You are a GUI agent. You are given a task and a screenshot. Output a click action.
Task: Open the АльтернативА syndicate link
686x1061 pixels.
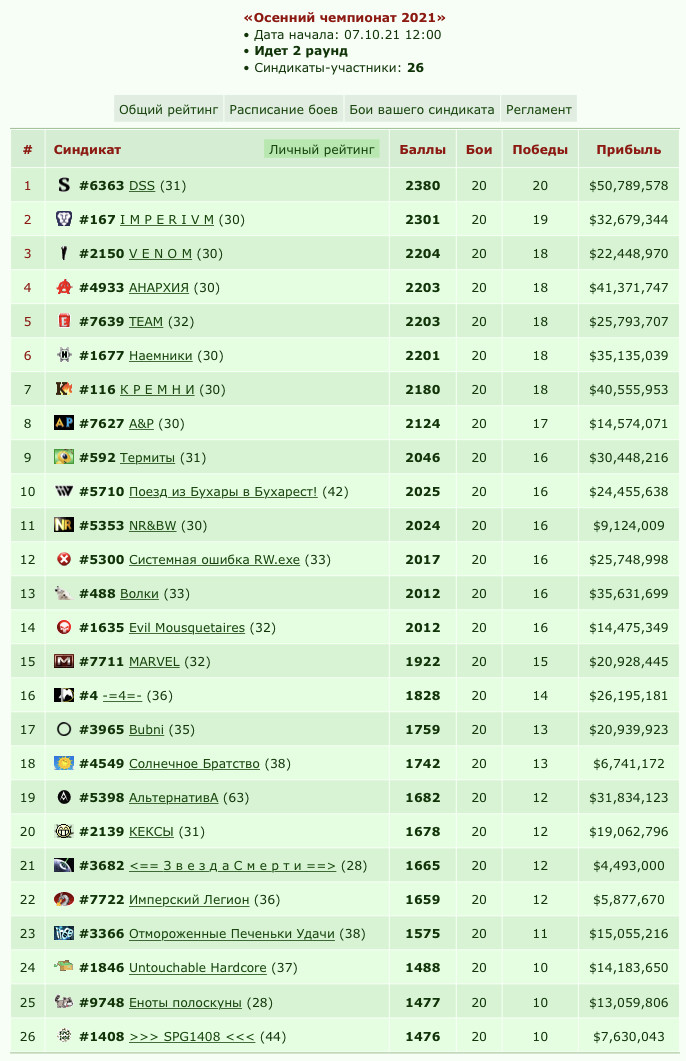point(174,798)
